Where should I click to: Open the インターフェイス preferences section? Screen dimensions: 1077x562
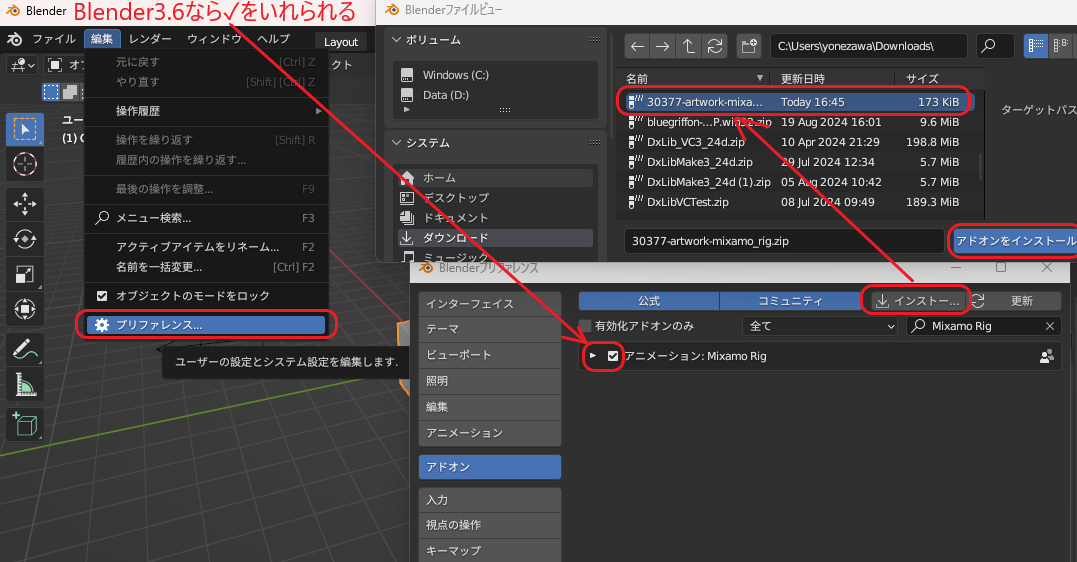[x=490, y=304]
